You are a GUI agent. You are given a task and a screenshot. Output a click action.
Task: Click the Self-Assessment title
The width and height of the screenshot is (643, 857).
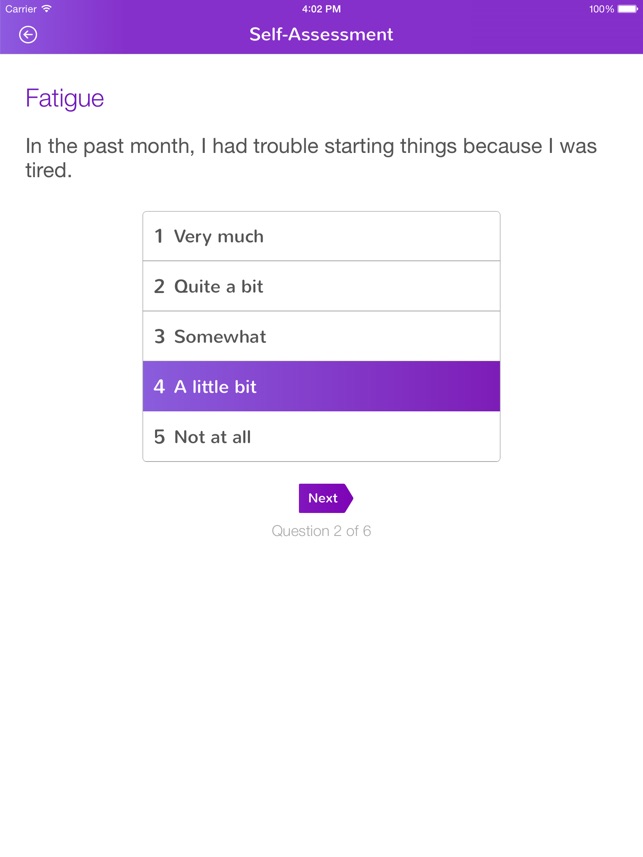[321, 34]
